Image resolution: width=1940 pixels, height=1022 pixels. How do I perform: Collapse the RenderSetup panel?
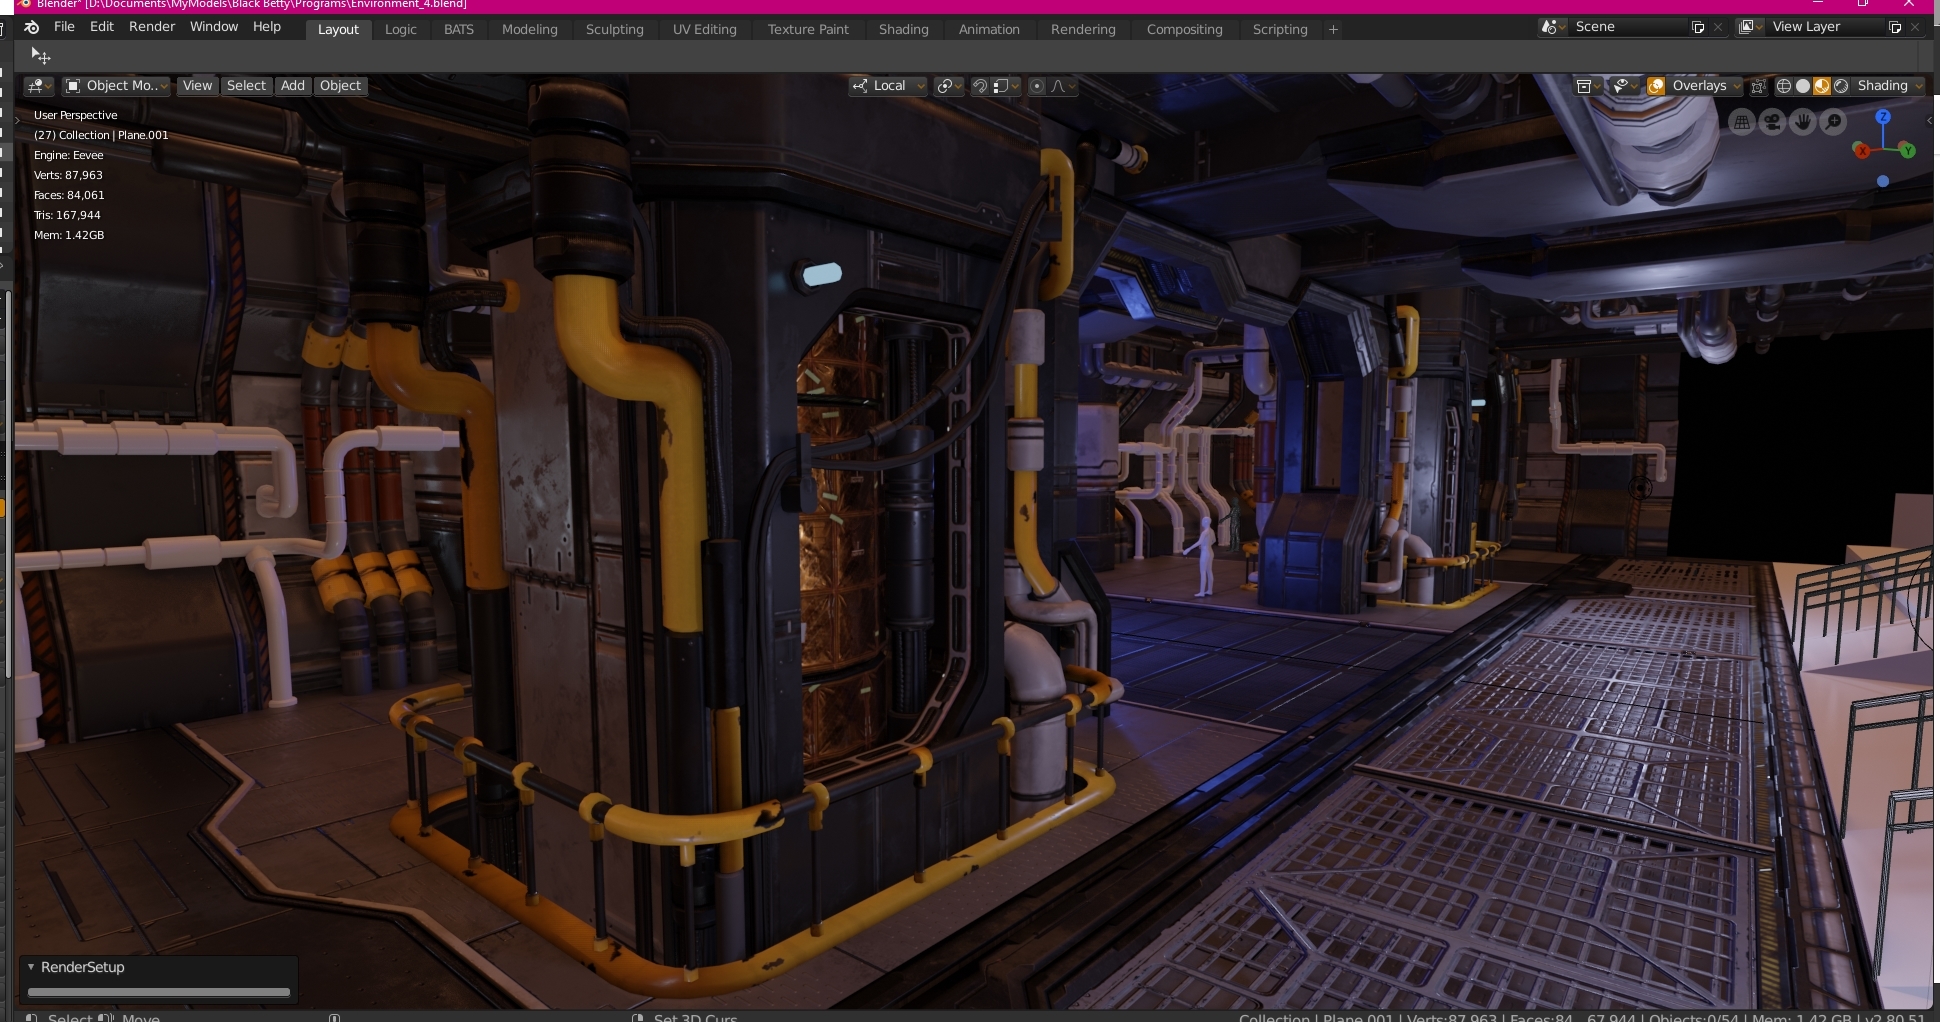31,967
